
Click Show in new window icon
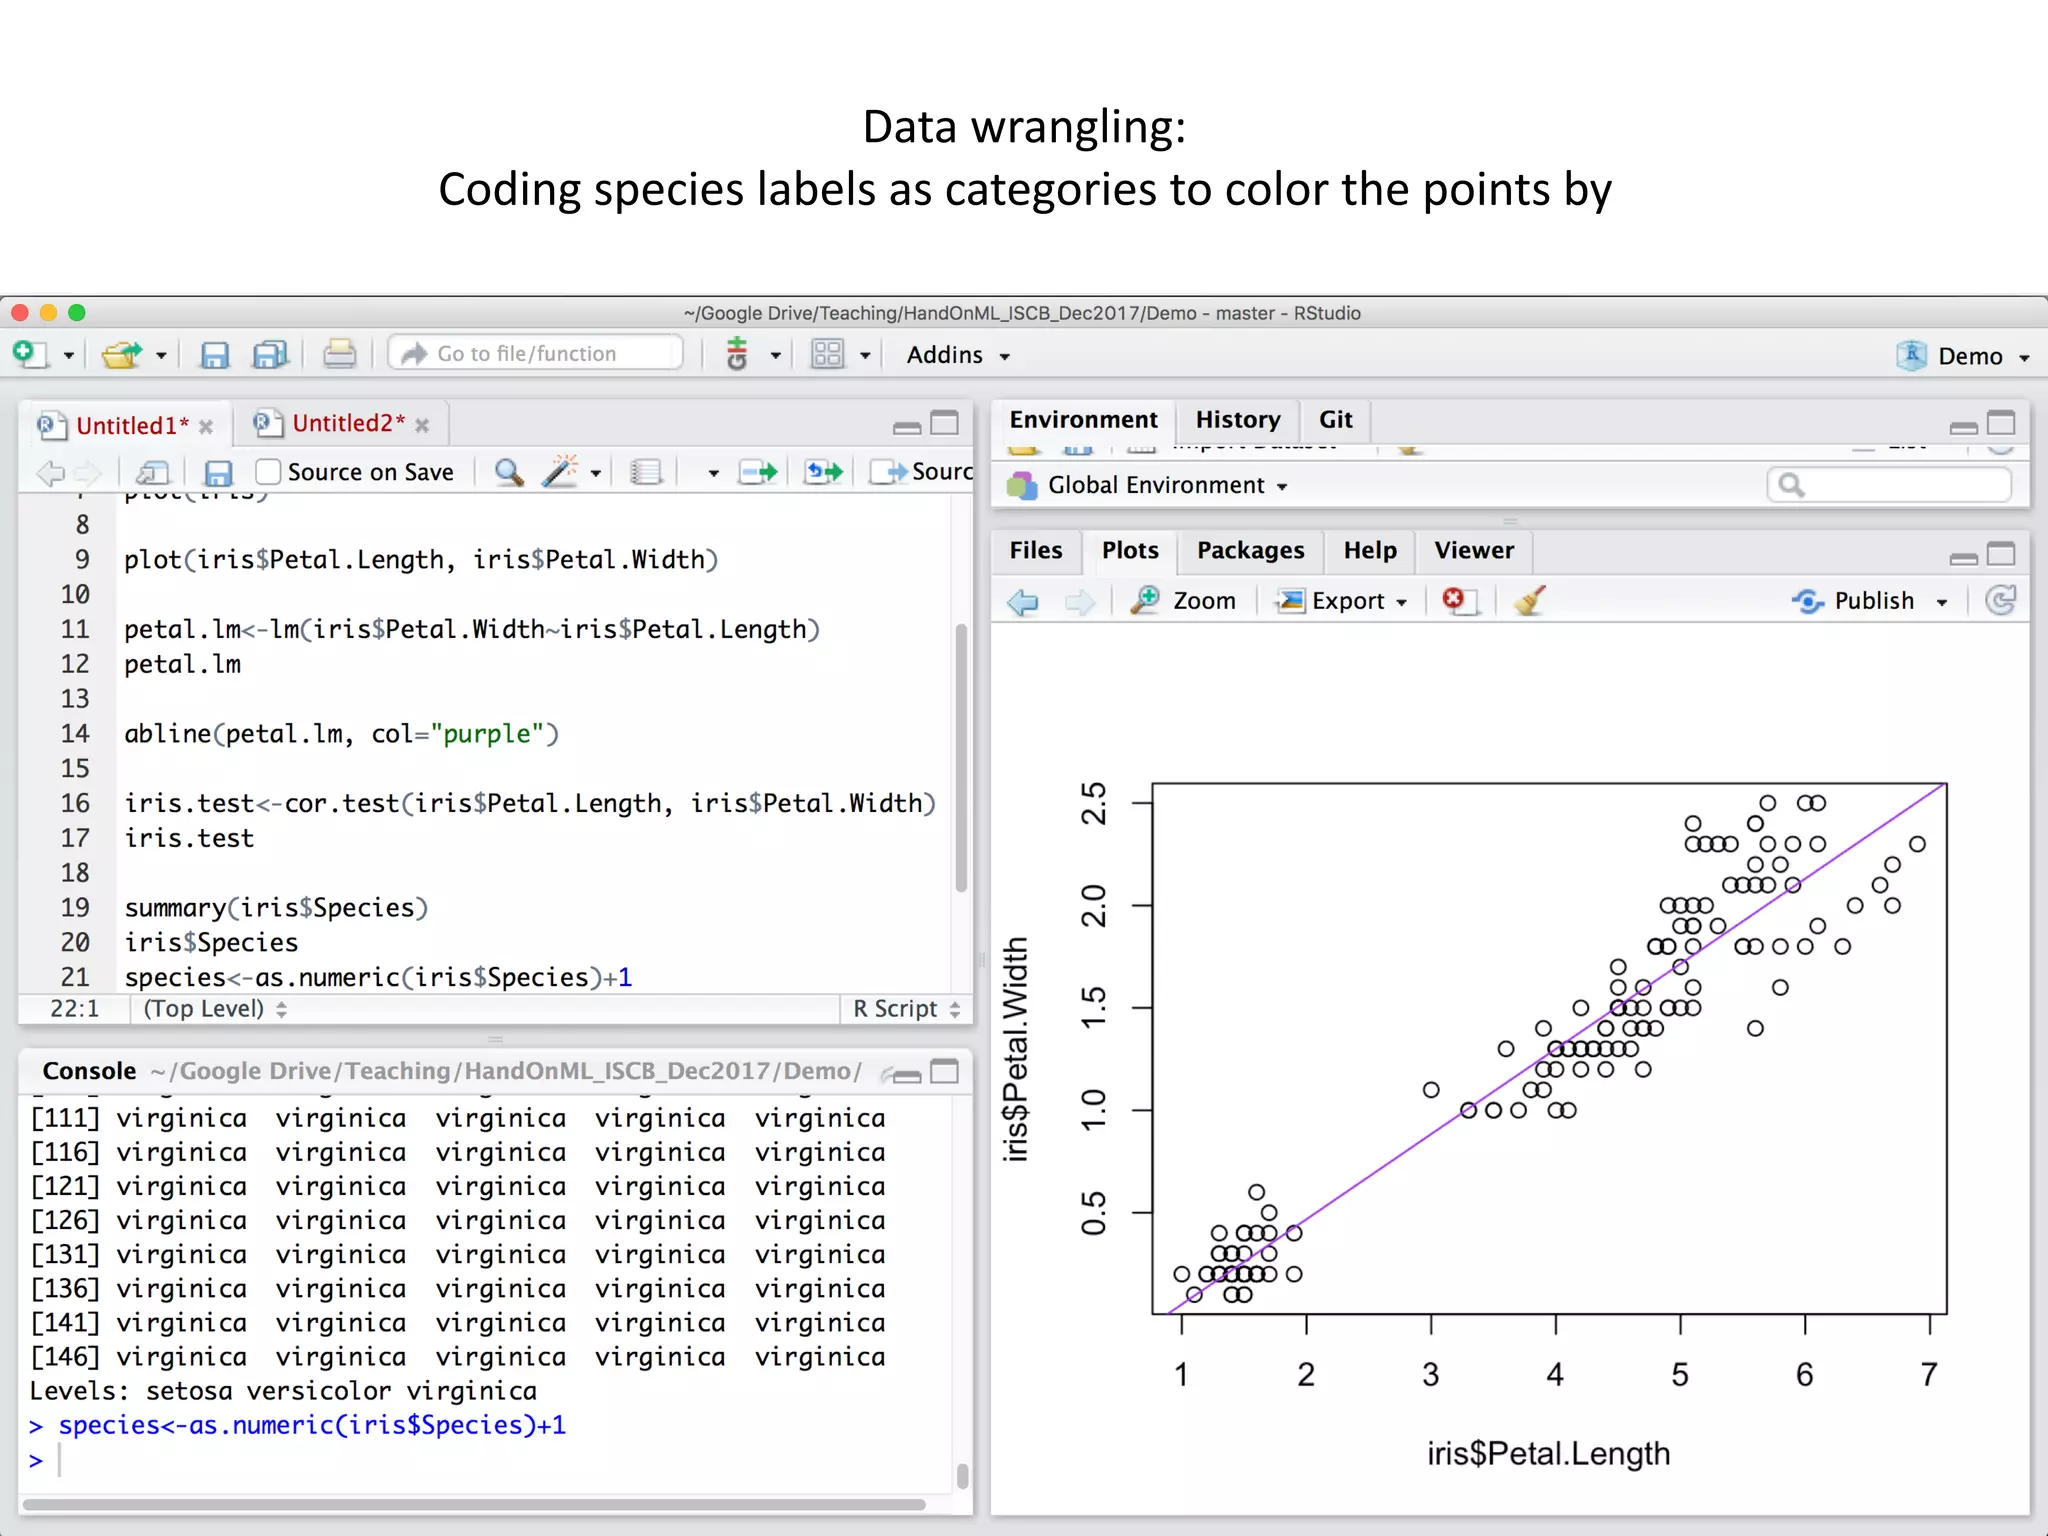coord(153,473)
